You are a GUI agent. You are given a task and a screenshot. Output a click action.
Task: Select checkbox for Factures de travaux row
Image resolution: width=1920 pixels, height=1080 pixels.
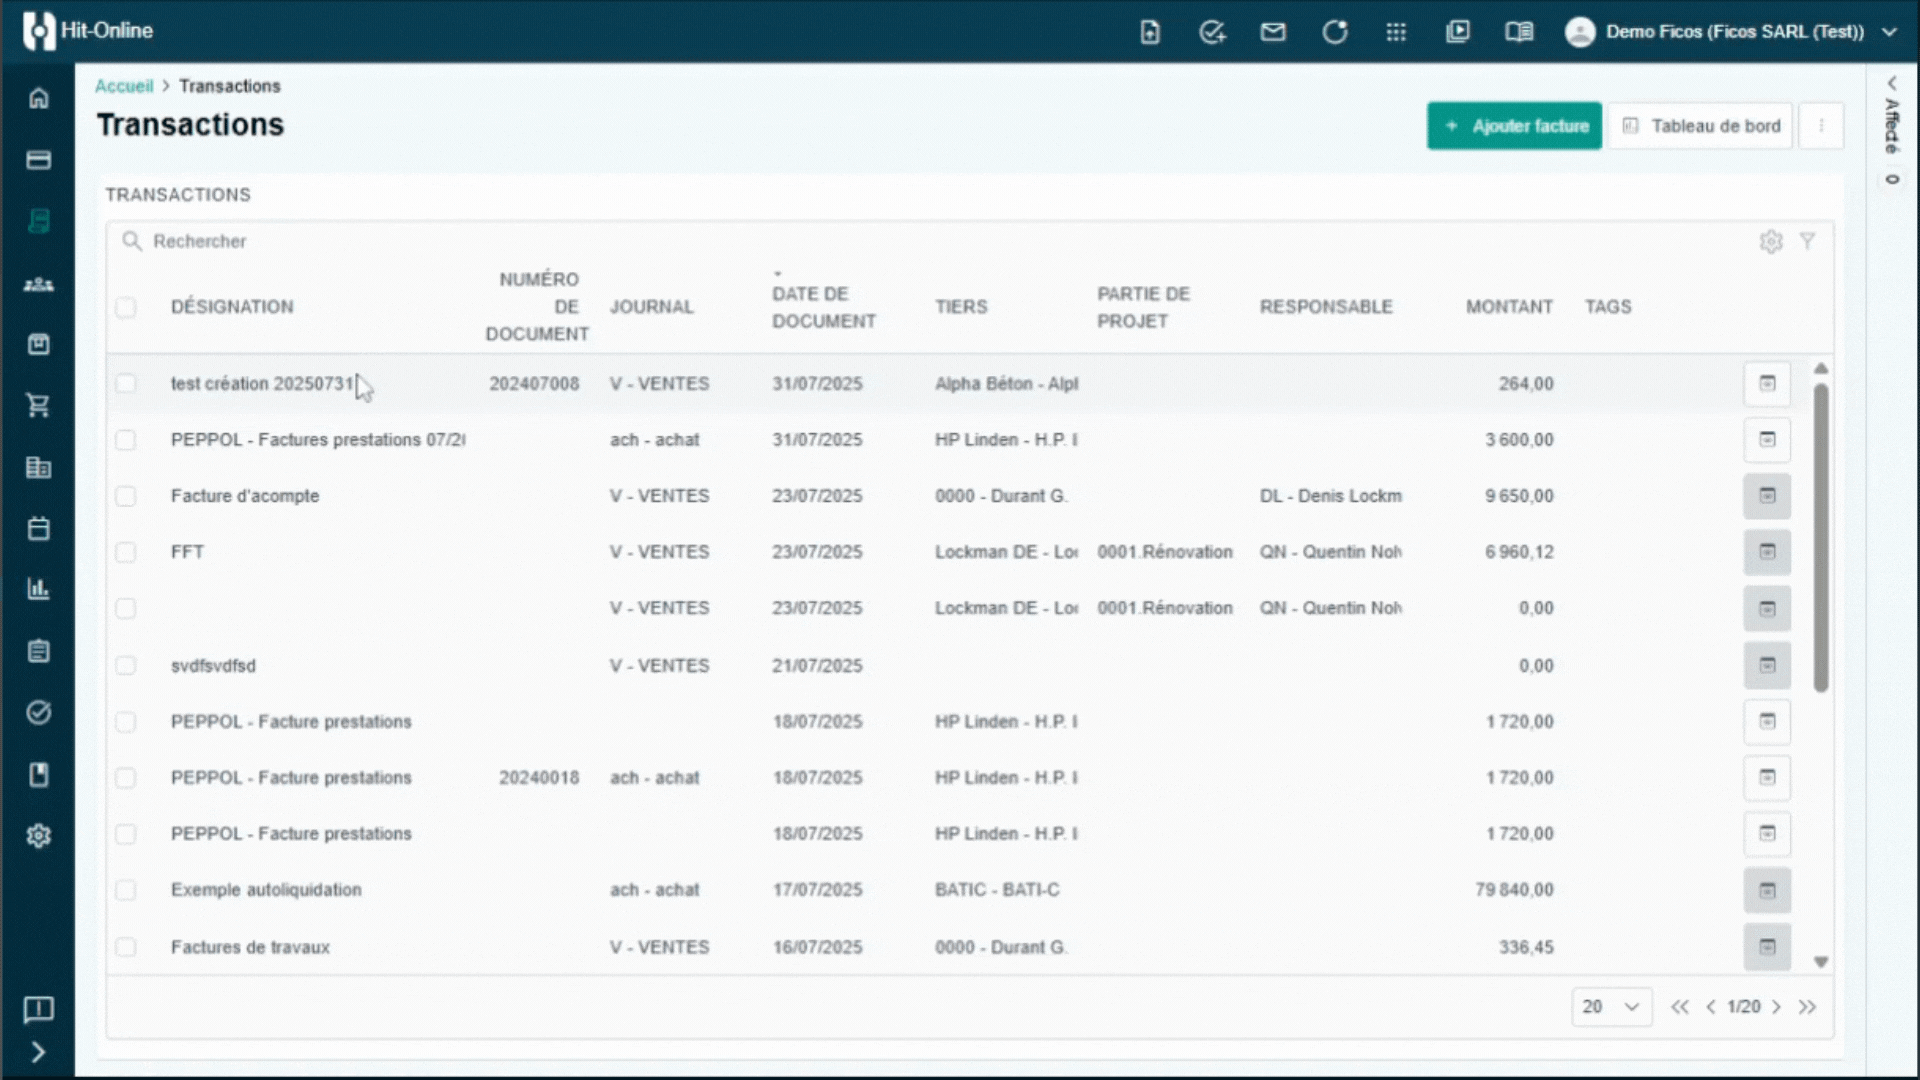point(125,946)
